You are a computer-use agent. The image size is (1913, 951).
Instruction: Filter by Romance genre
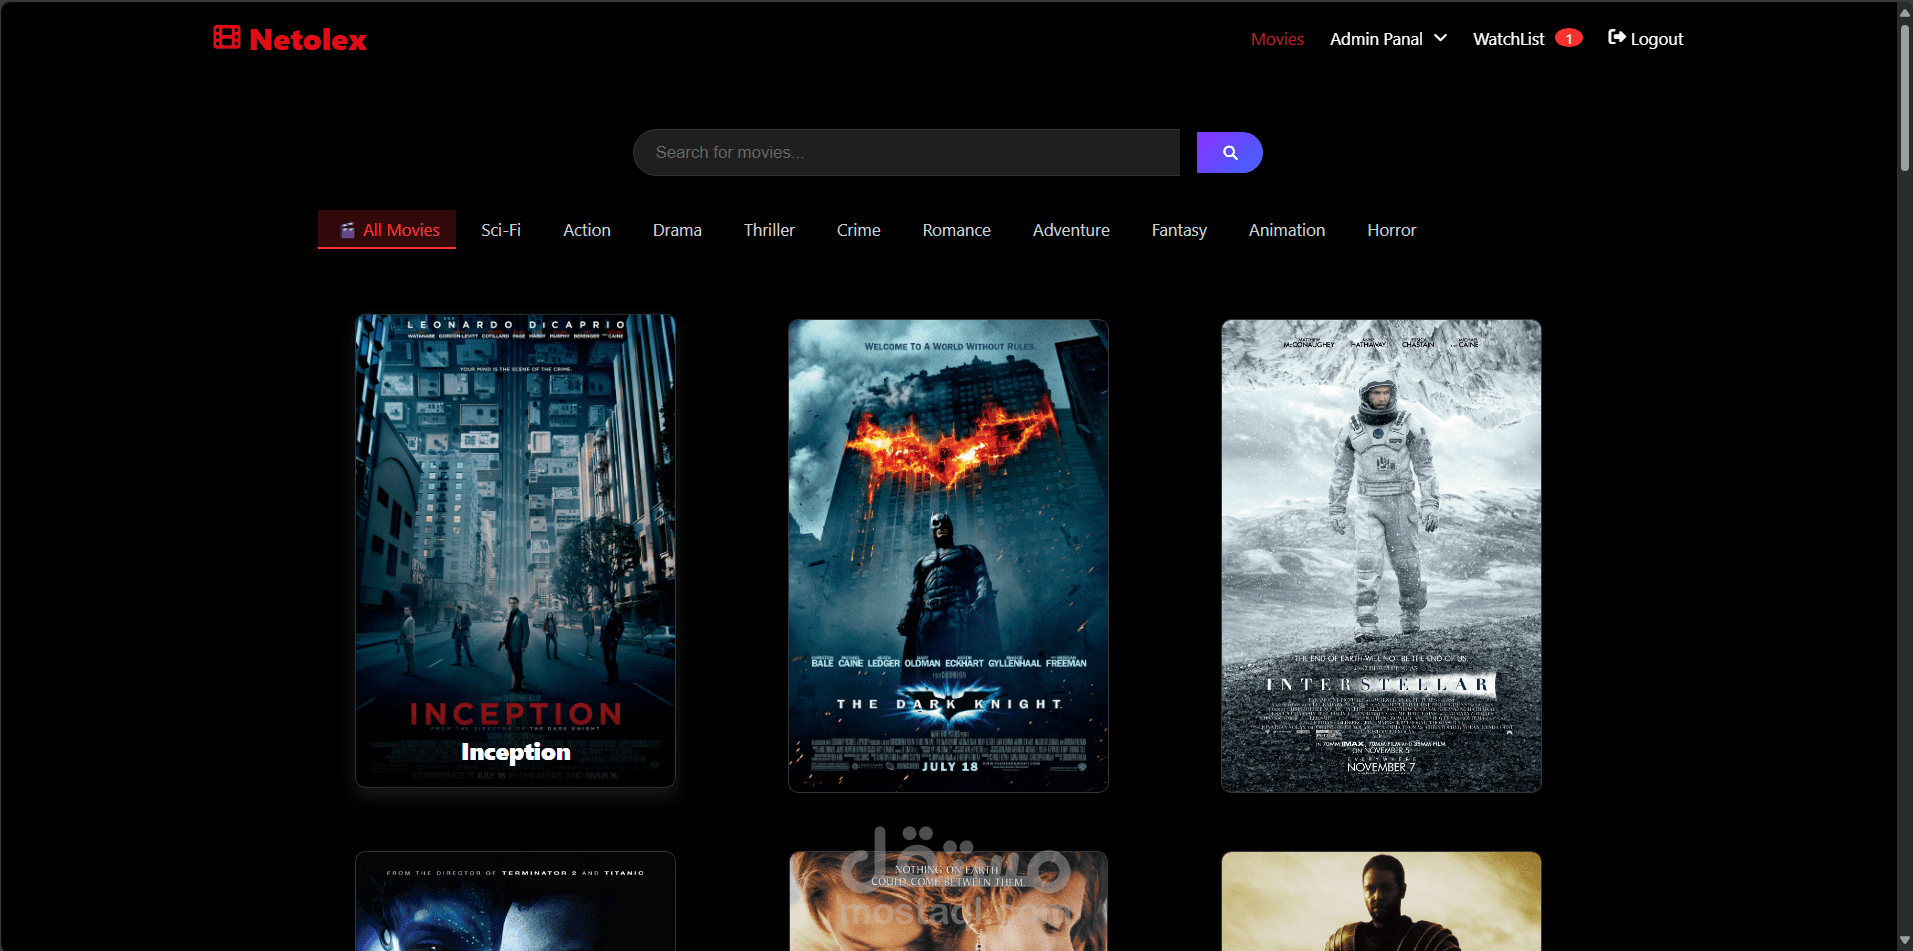(x=957, y=230)
